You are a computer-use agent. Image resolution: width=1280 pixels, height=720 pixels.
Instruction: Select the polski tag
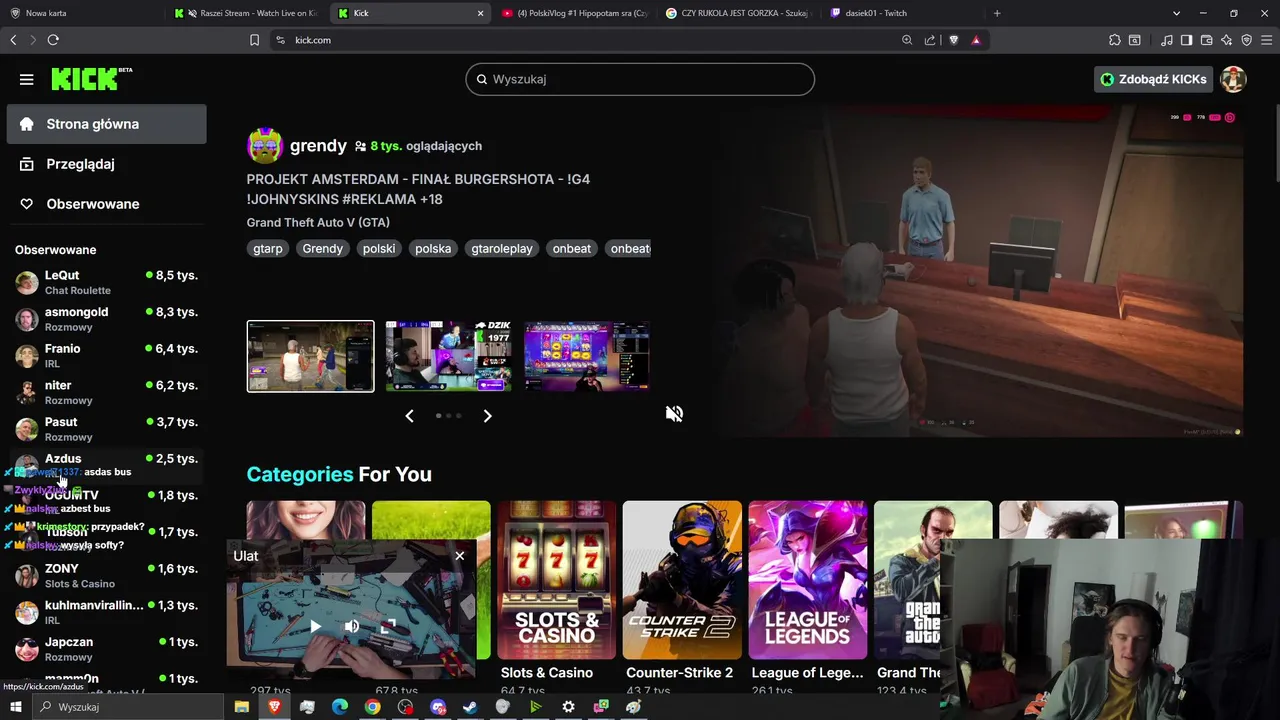click(379, 248)
